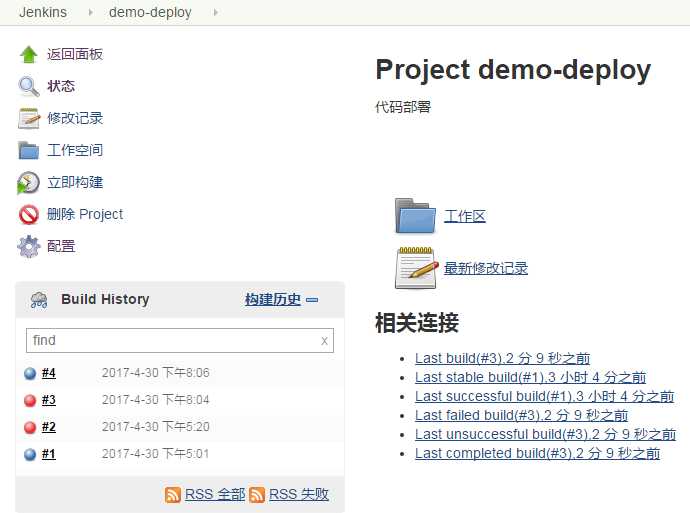Click timestamp 2017-4-30 下午5:20
Viewport: 690px width, 513px height.
pyautogui.click(x=156, y=427)
